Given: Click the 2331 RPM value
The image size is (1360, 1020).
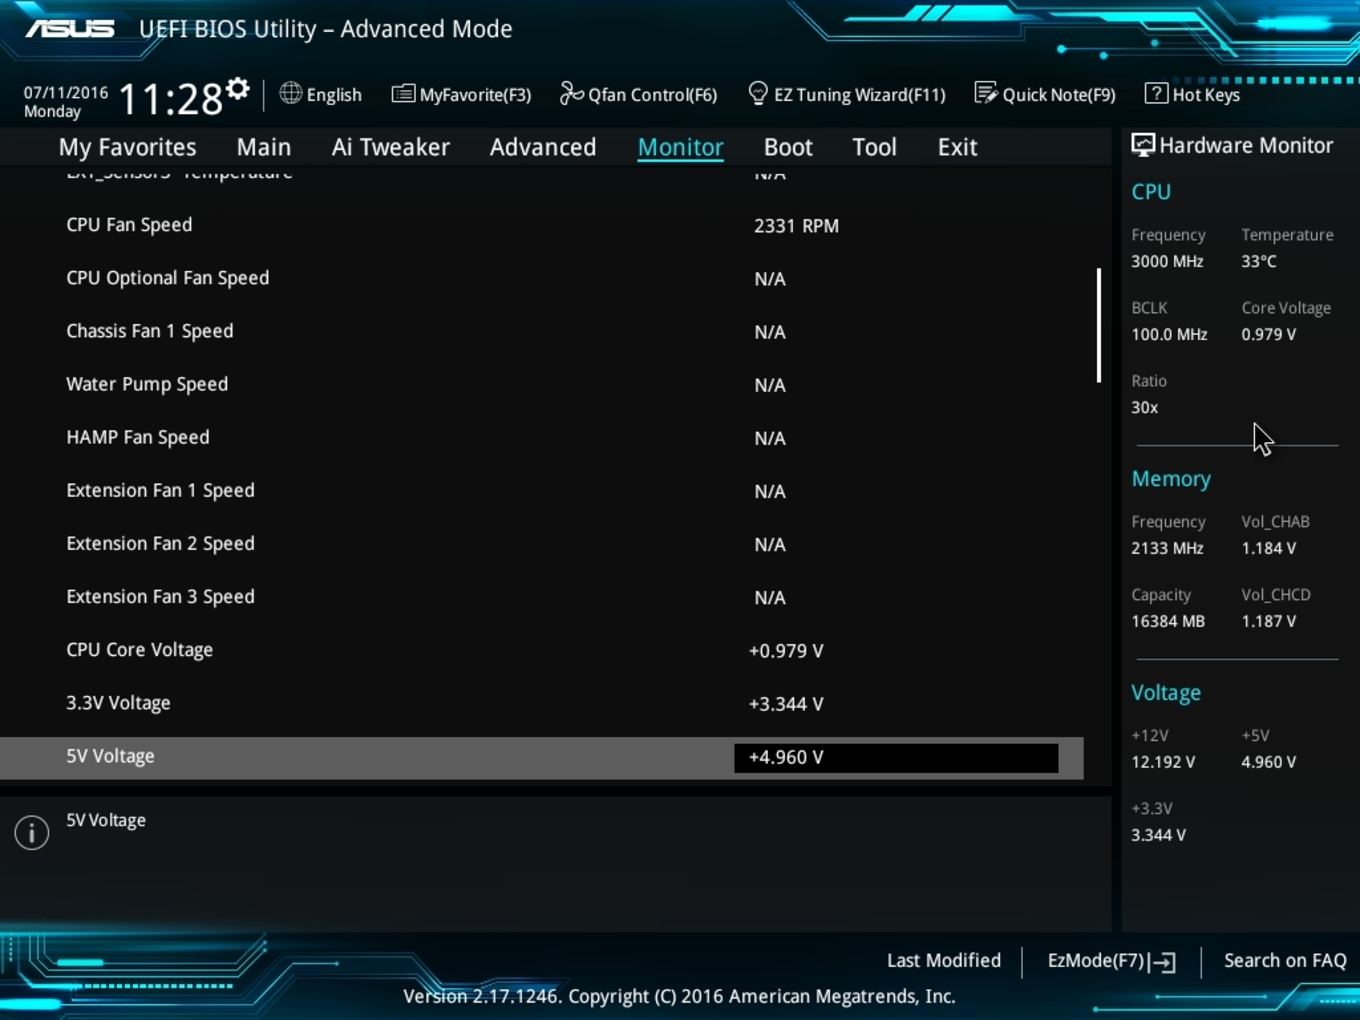Looking at the screenshot, I should pos(796,226).
